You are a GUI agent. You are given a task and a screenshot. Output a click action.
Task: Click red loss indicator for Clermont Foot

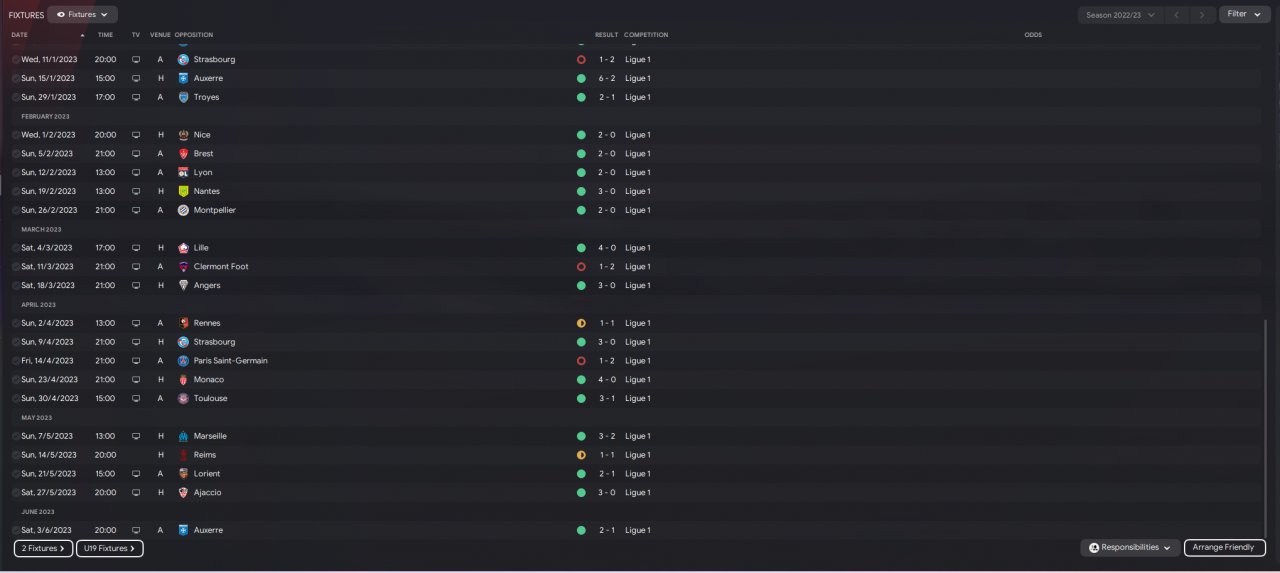(581, 267)
